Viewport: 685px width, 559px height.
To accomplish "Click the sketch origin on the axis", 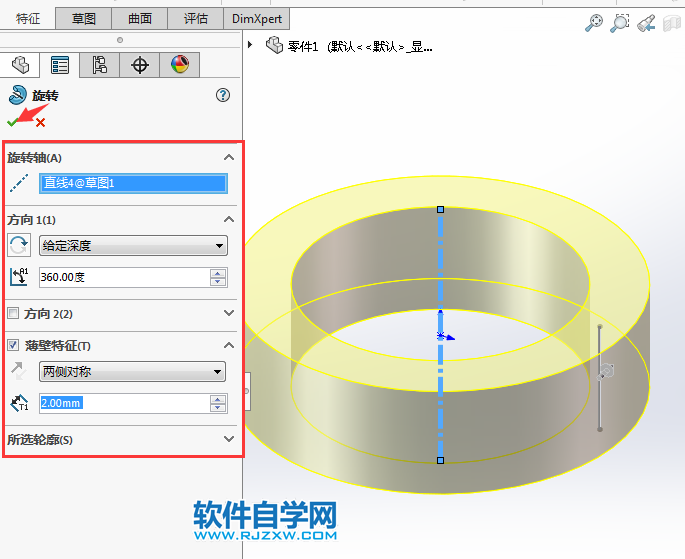I will pos(440,335).
